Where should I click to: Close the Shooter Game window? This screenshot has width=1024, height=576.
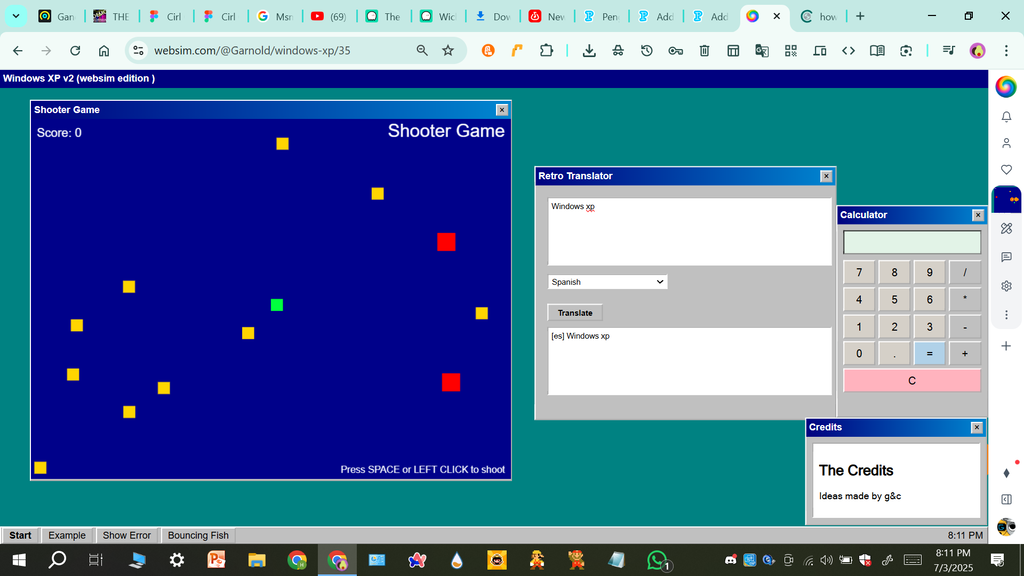[x=502, y=110]
